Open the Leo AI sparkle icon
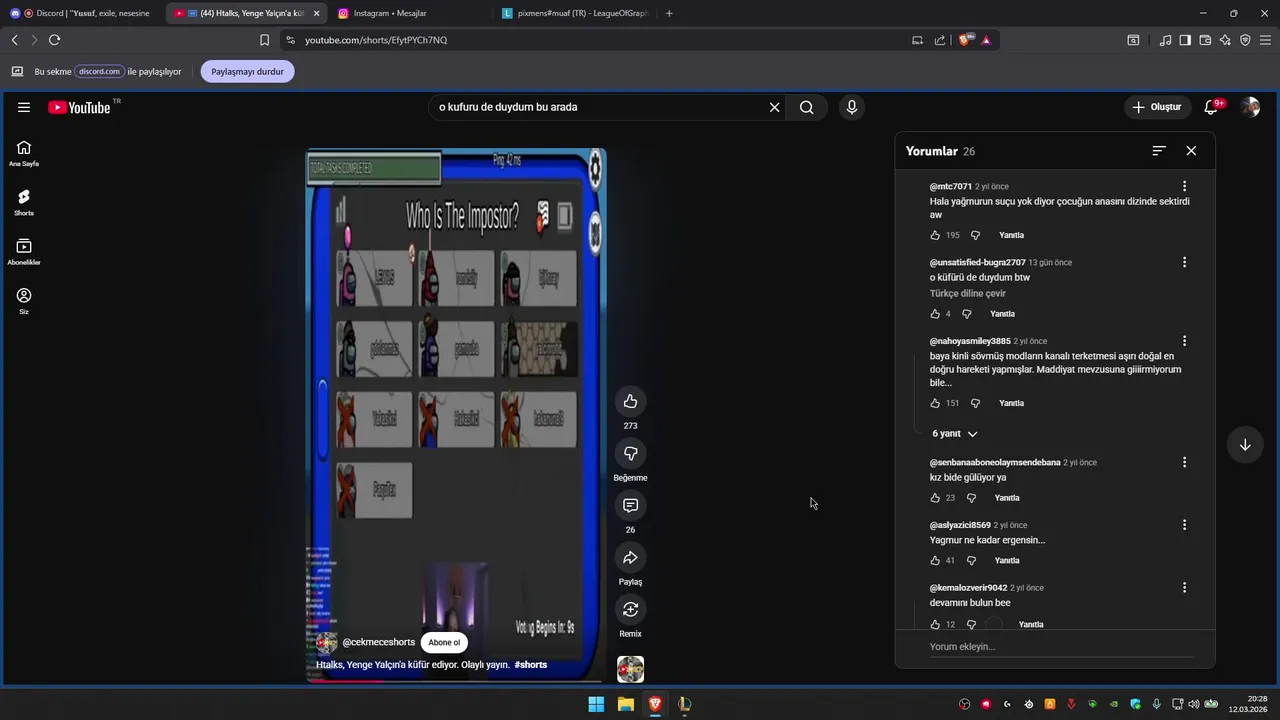 pyautogui.click(x=1225, y=40)
